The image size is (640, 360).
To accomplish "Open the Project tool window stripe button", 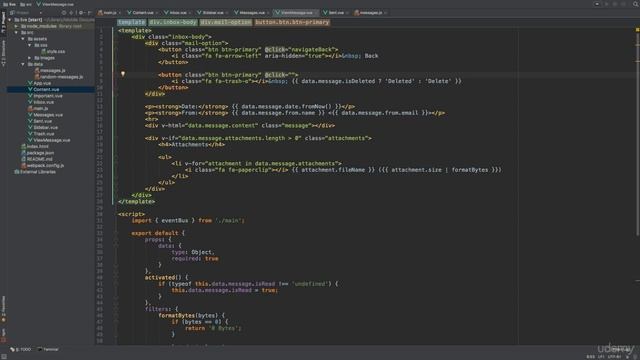I will pos(3,22).
